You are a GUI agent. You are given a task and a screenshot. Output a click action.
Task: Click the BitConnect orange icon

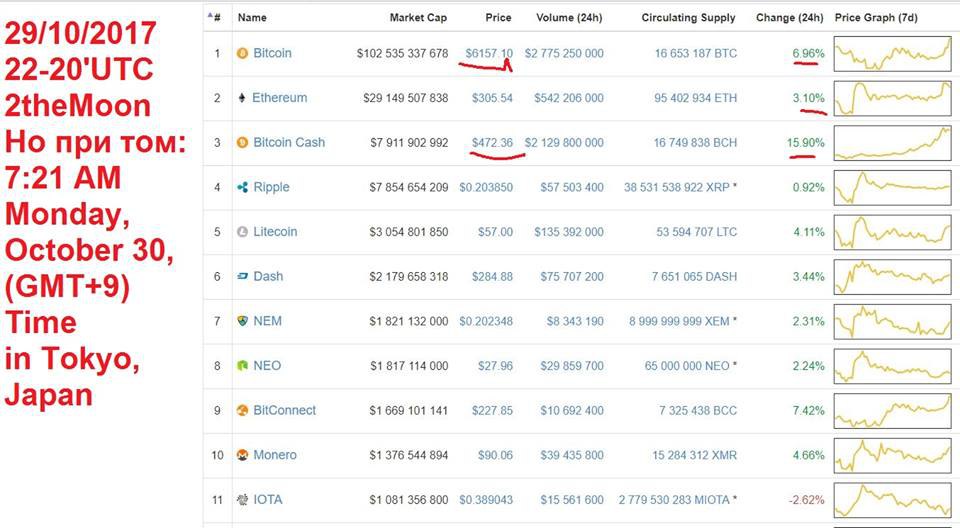pos(242,410)
